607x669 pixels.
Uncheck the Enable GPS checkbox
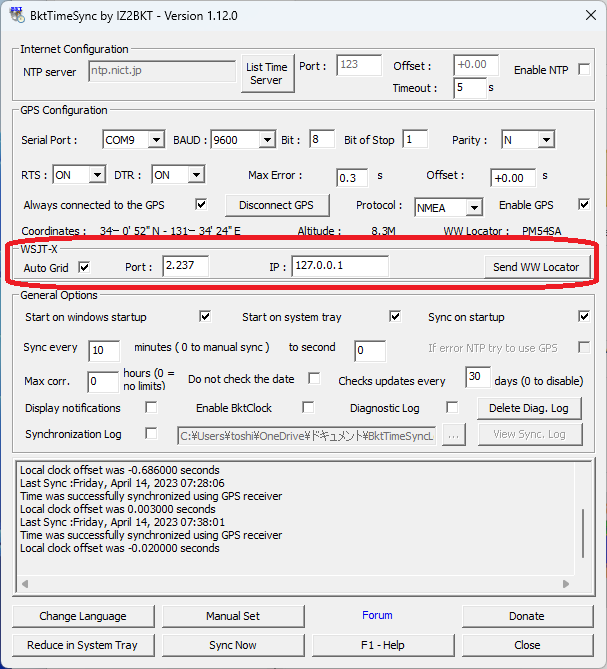tap(584, 204)
